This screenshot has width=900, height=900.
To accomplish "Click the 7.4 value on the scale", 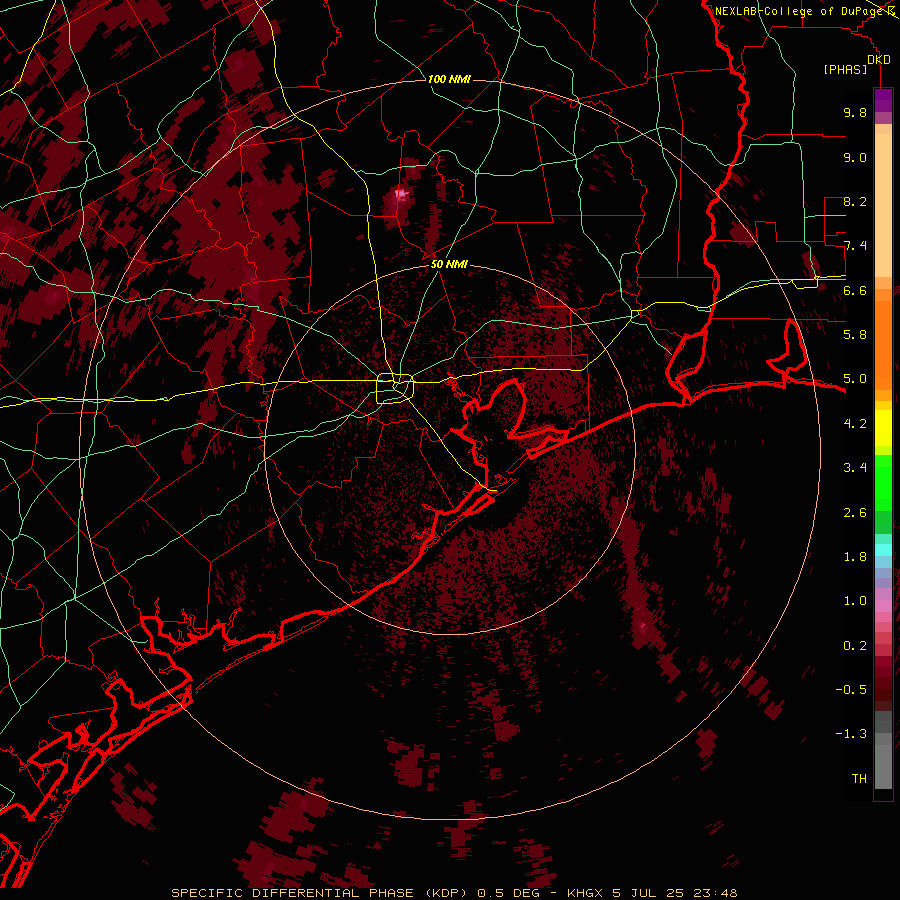I will [x=855, y=246].
